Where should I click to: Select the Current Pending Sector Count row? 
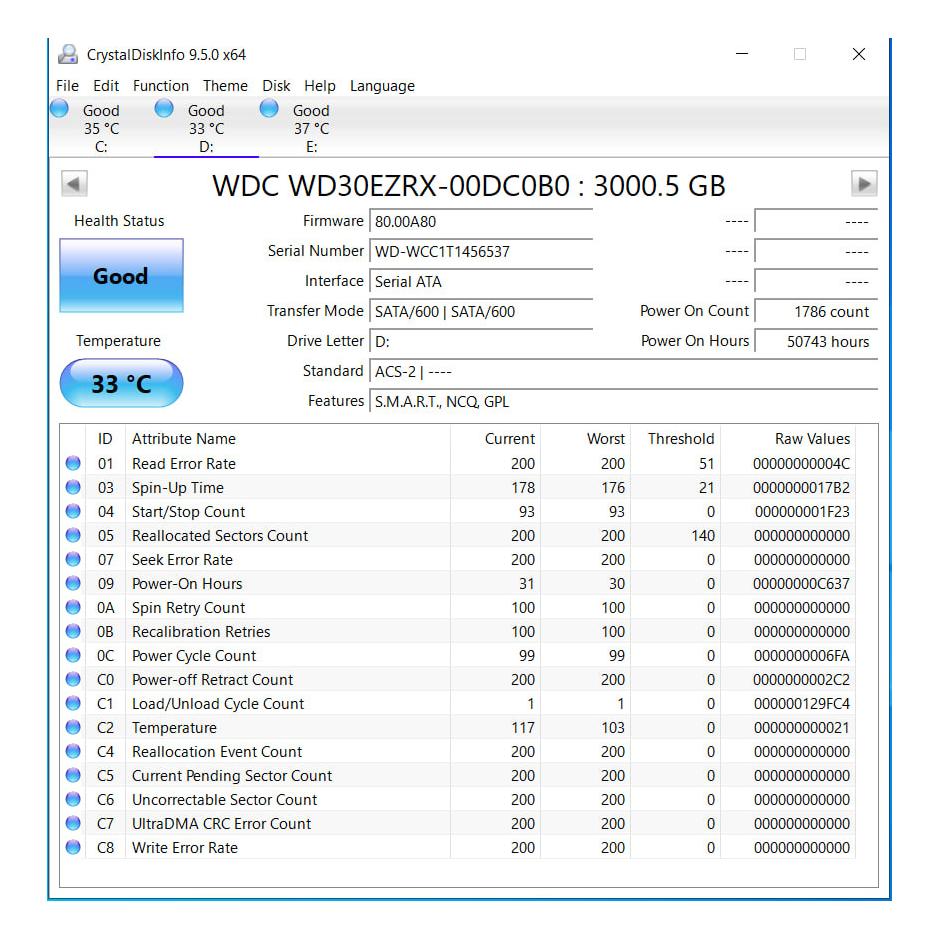pyautogui.click(x=232, y=776)
